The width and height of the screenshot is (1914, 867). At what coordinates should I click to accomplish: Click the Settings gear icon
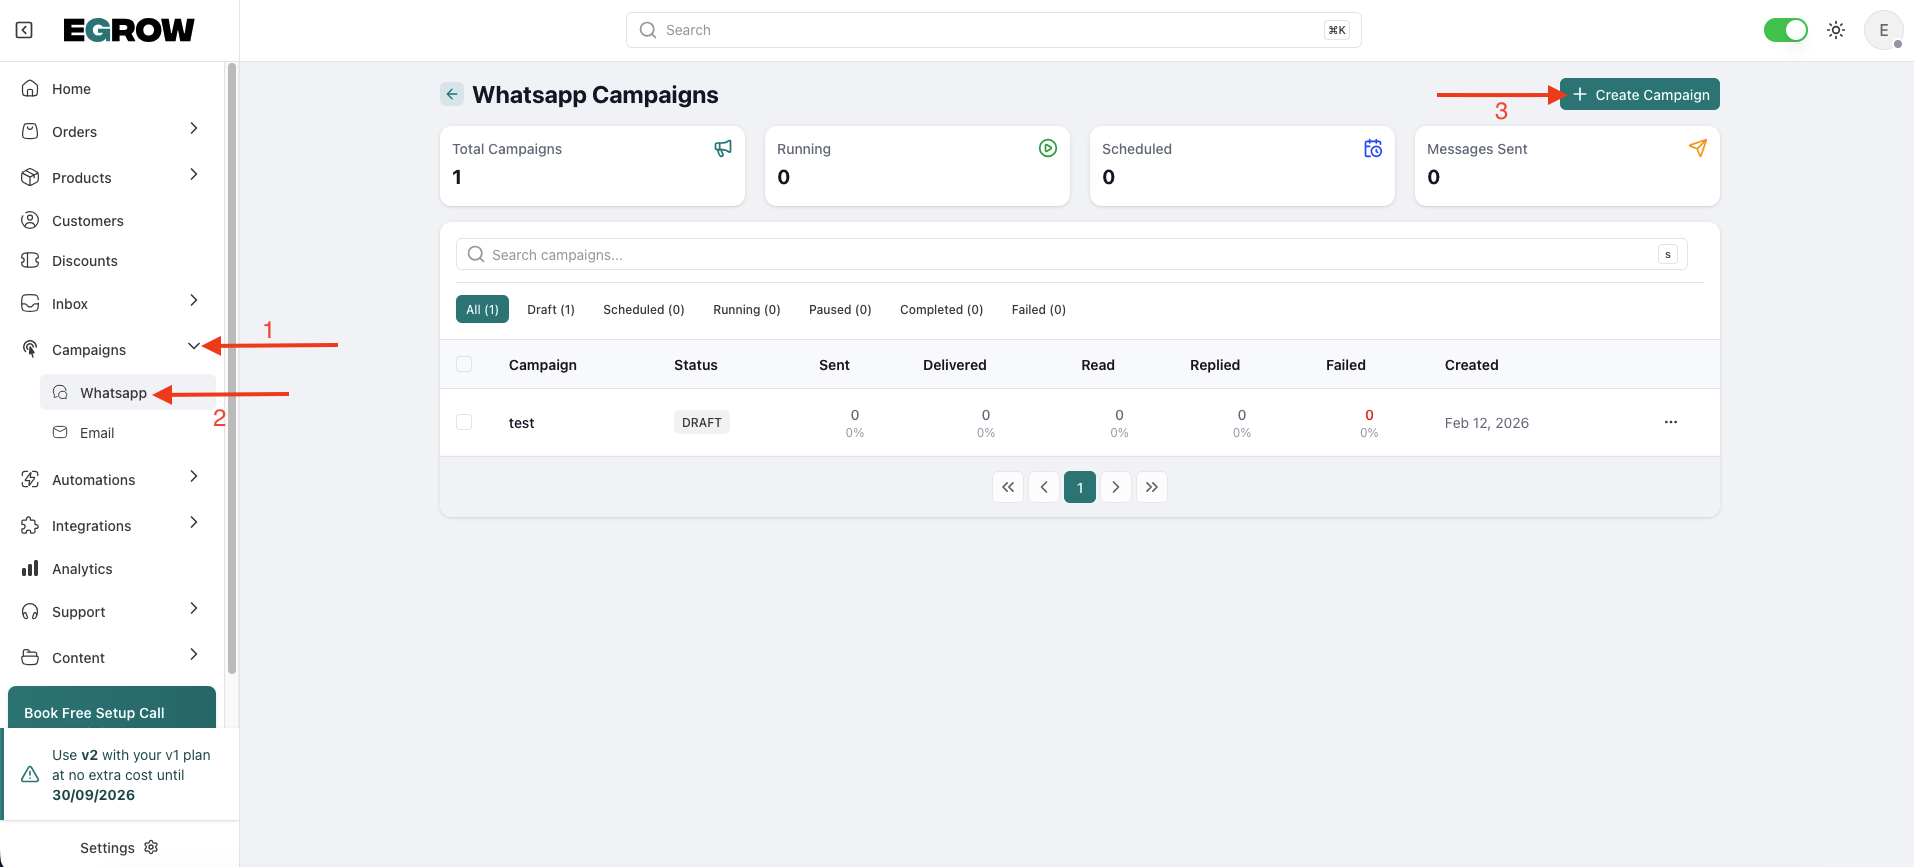[152, 847]
